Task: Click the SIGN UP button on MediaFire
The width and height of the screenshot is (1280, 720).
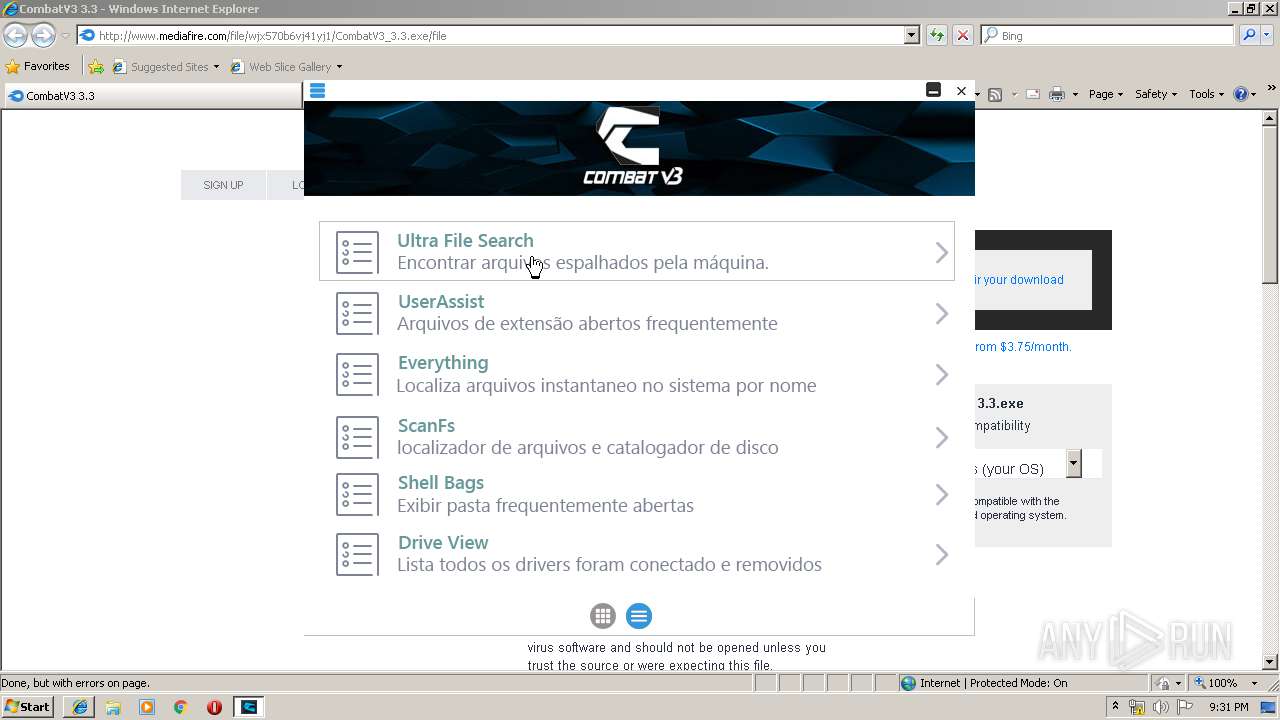Action: [223, 185]
